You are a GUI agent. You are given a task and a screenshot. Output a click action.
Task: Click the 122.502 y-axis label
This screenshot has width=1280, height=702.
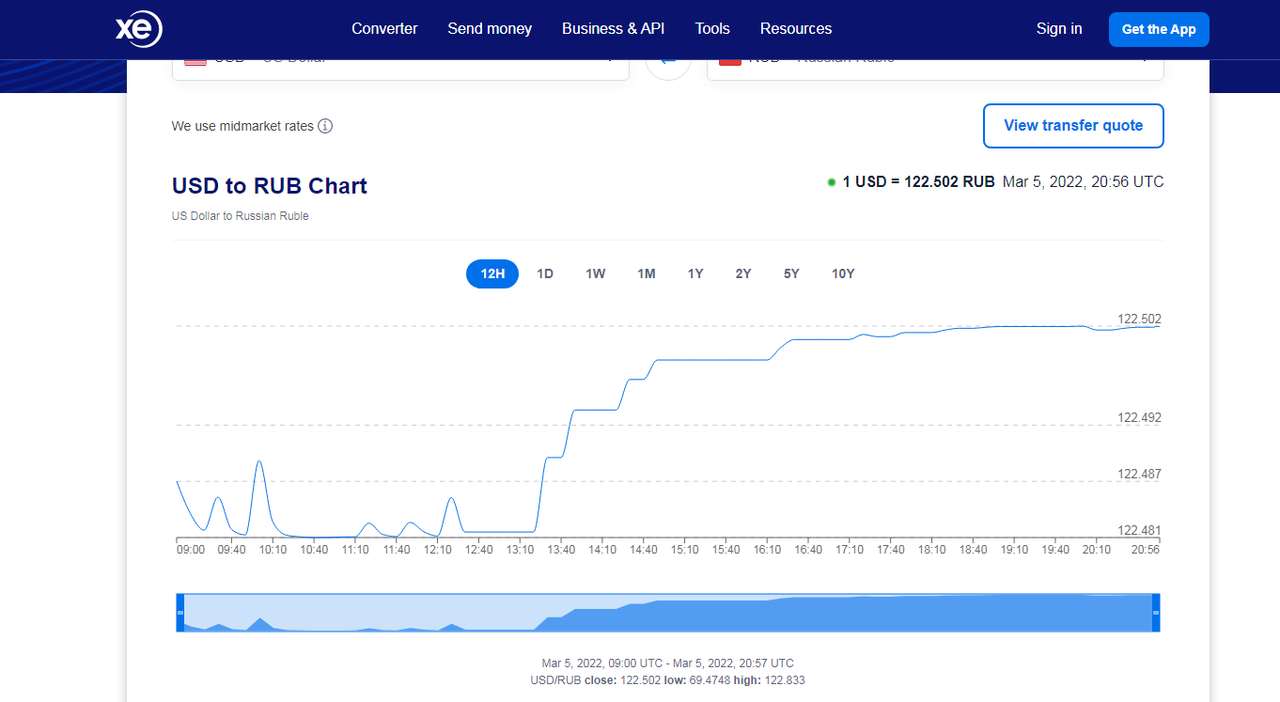coord(1139,319)
